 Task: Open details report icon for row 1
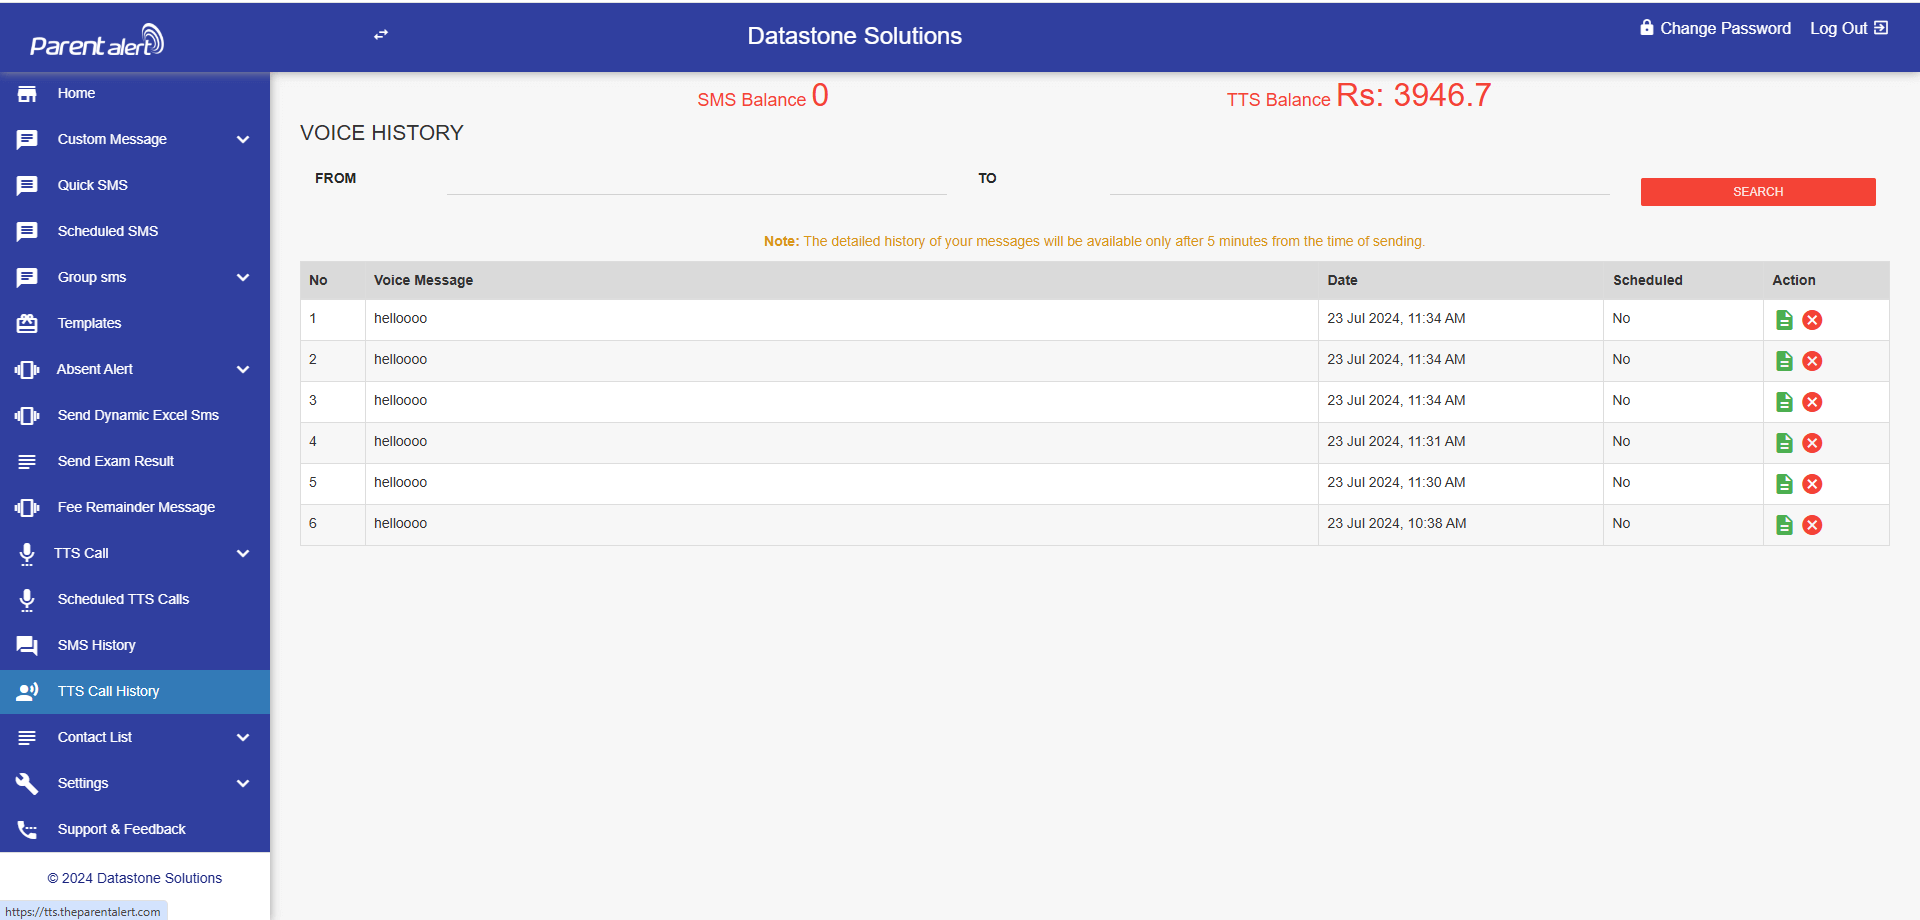pyautogui.click(x=1784, y=320)
